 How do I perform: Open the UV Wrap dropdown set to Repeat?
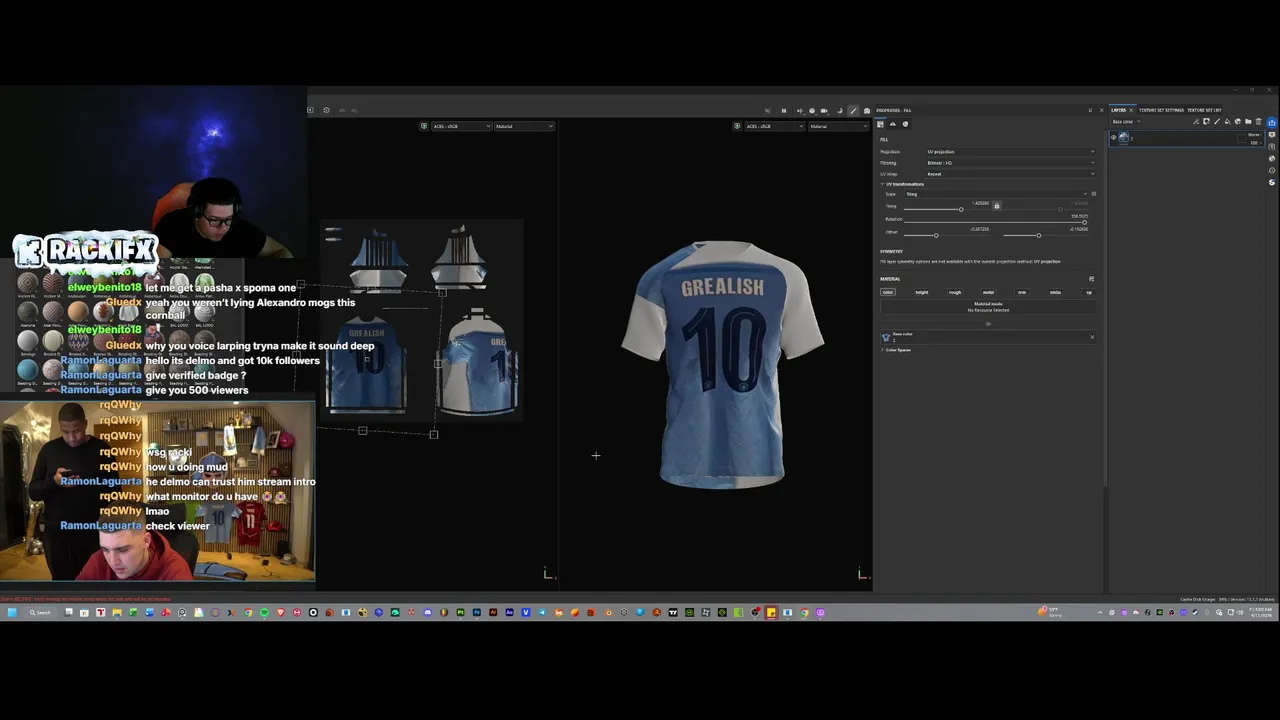click(1010, 174)
